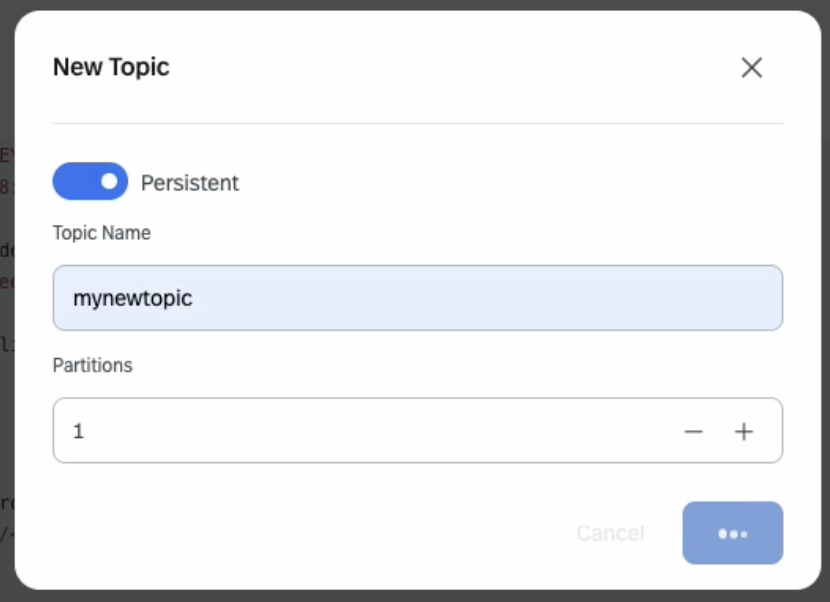Click empty space right of mynewtopic text
The image size is (830, 602).
point(500,298)
